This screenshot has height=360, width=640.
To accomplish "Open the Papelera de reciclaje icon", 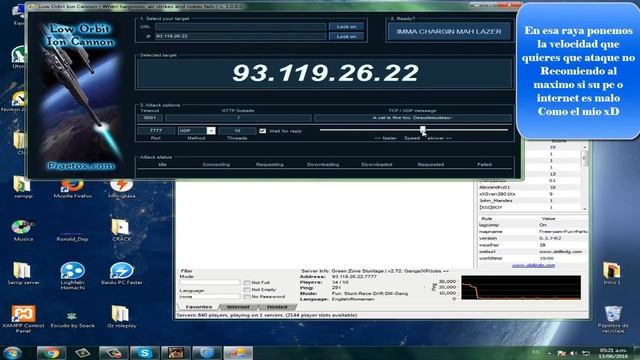I will pyautogui.click(x=612, y=320).
